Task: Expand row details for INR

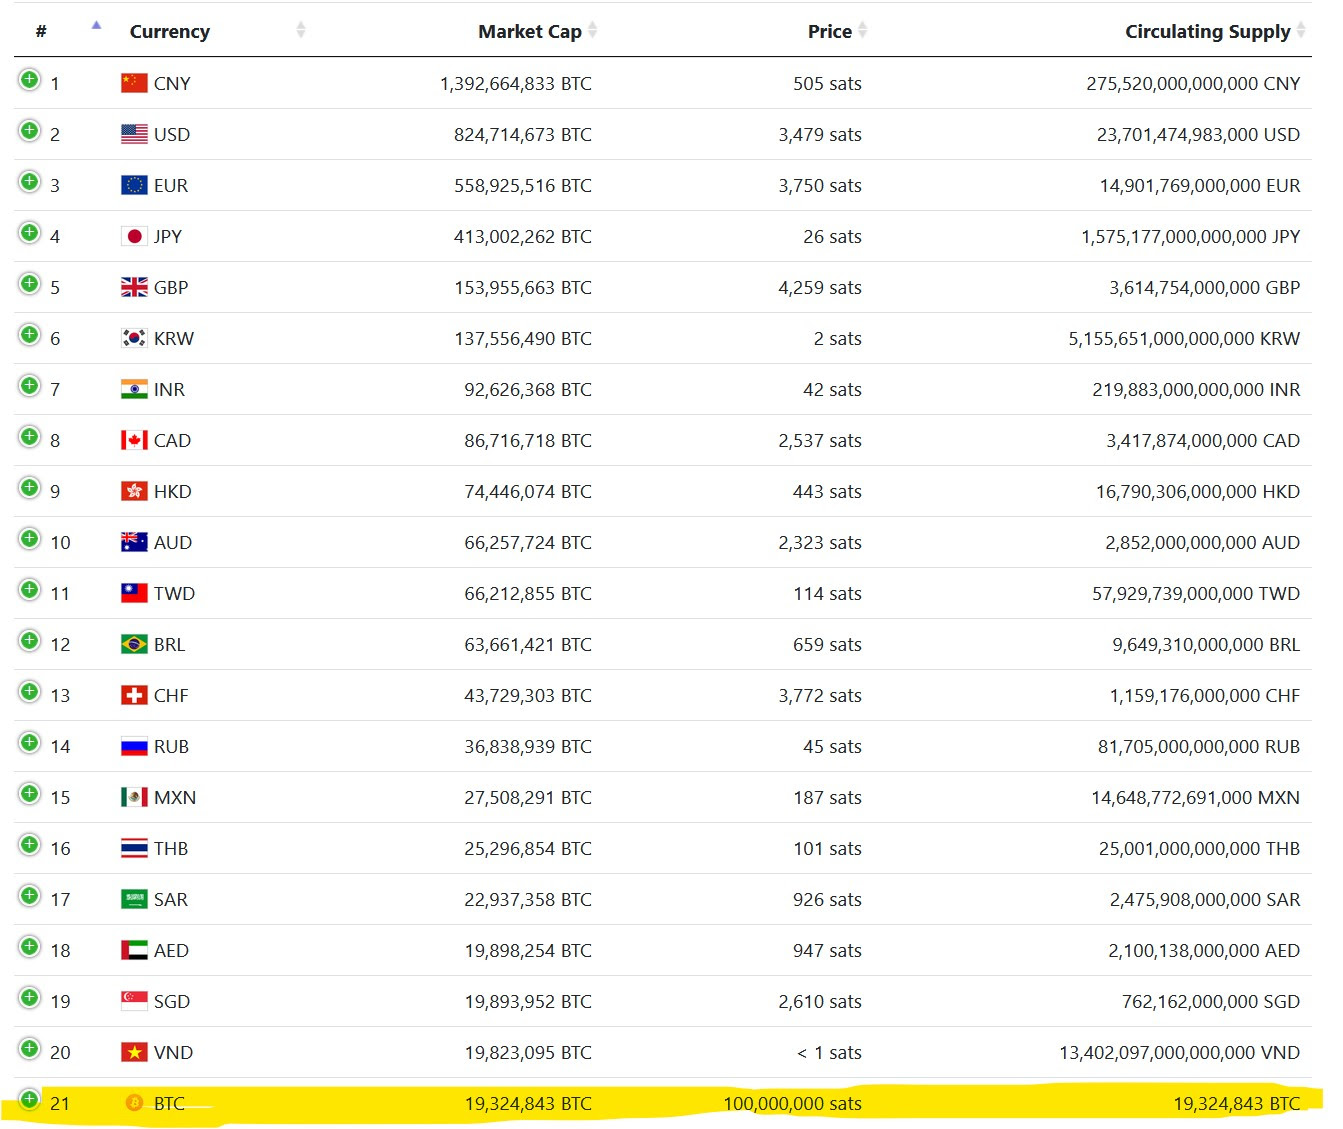Action: tap(30, 386)
